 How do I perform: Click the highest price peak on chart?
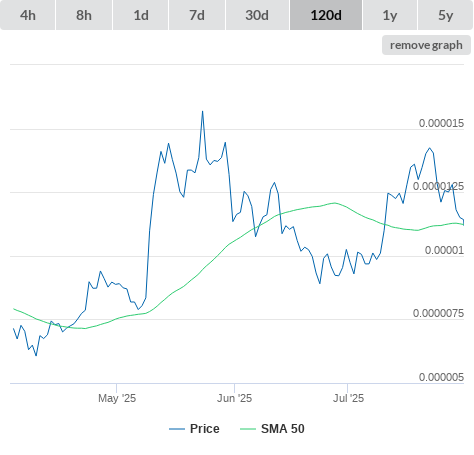[202, 112]
